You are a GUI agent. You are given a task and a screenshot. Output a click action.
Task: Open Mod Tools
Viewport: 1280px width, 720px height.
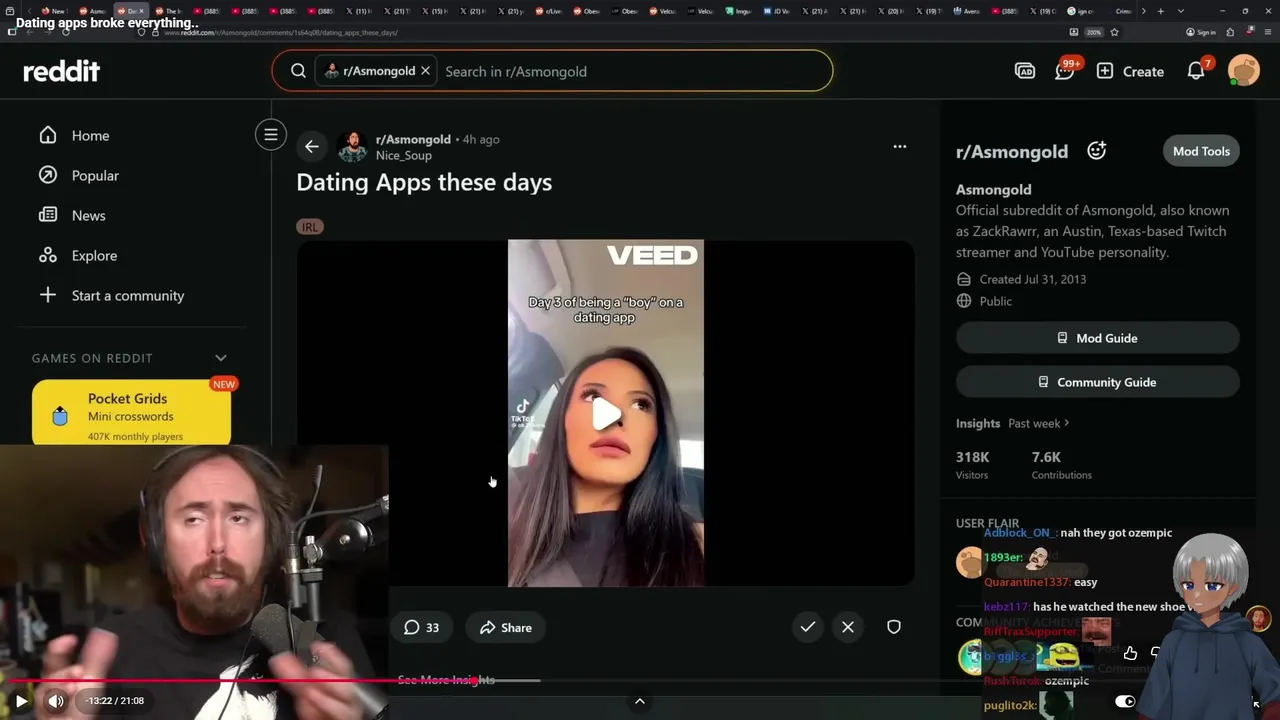click(x=1201, y=151)
